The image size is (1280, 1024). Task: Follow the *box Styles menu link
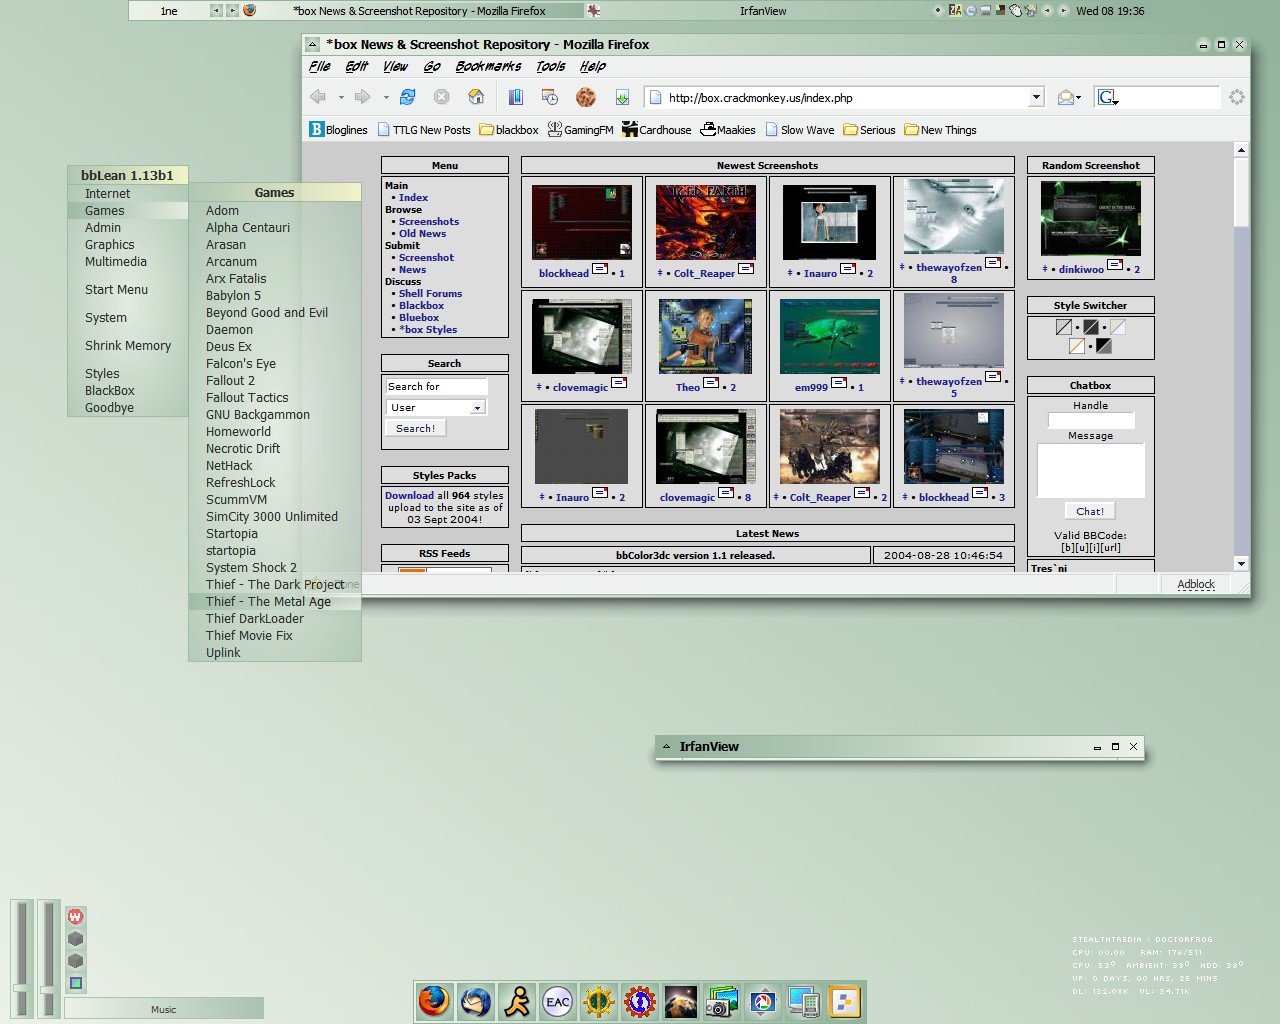pos(428,329)
